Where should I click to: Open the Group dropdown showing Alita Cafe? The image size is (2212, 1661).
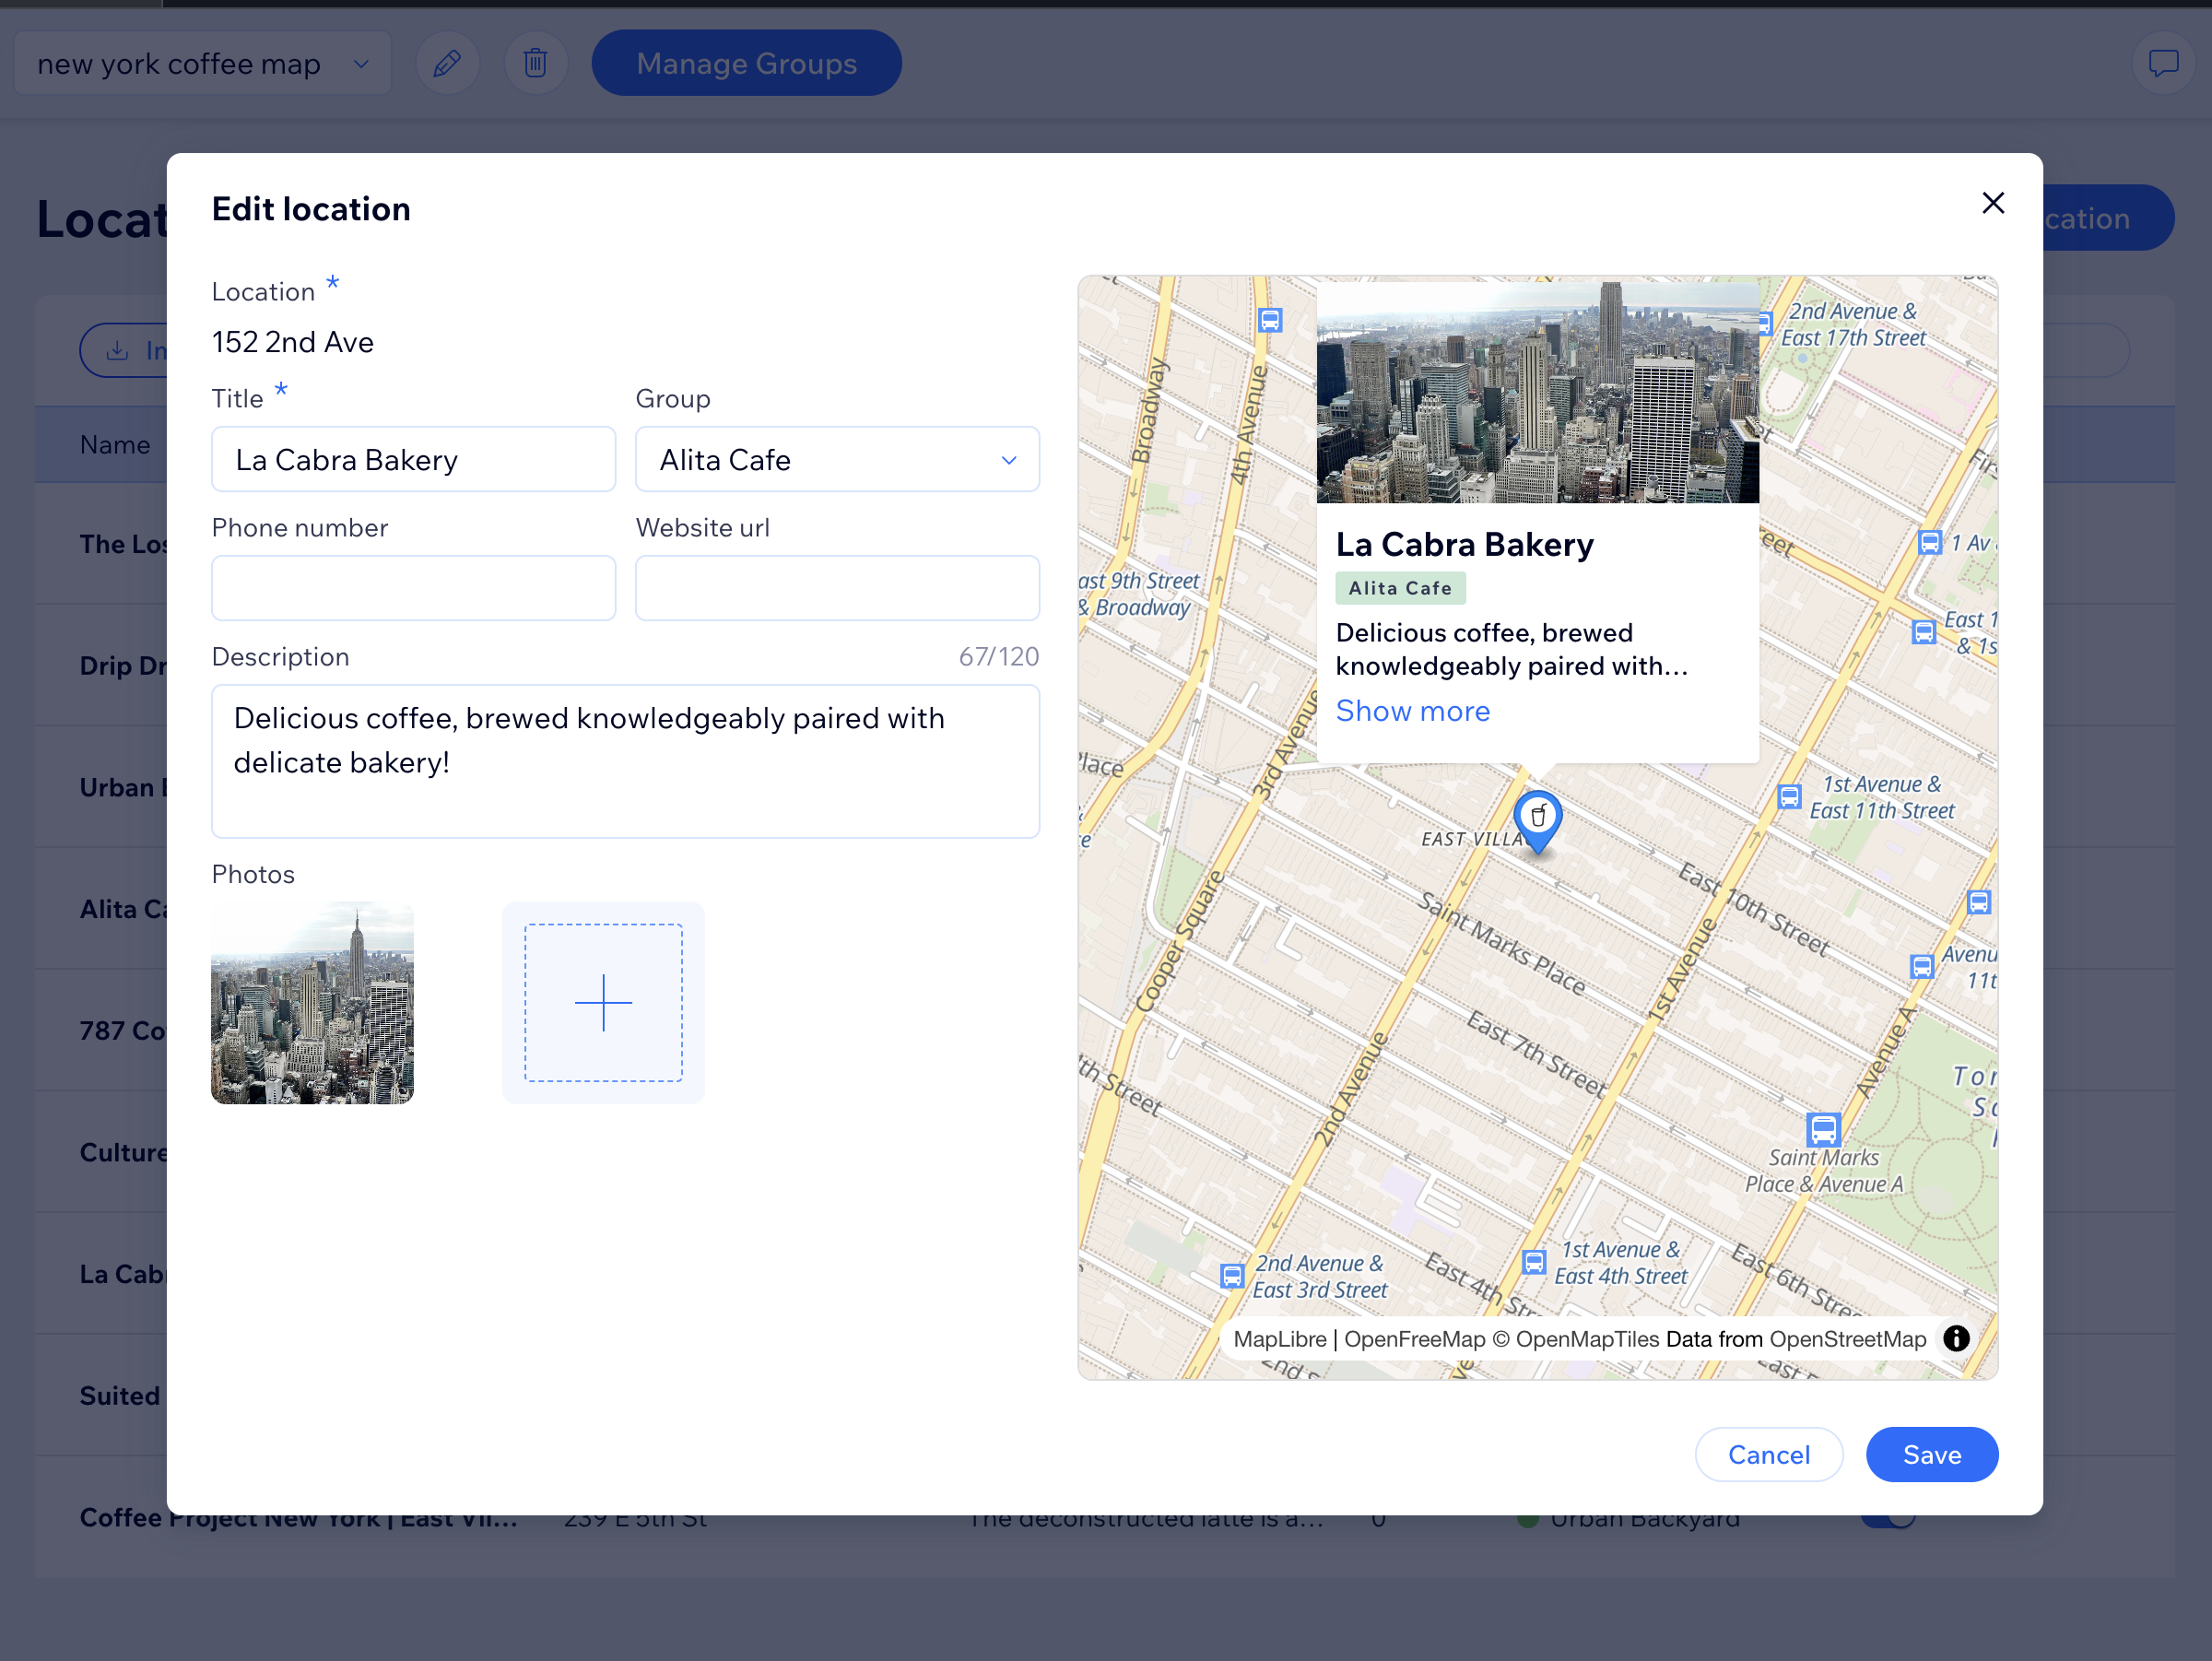[x=837, y=460]
